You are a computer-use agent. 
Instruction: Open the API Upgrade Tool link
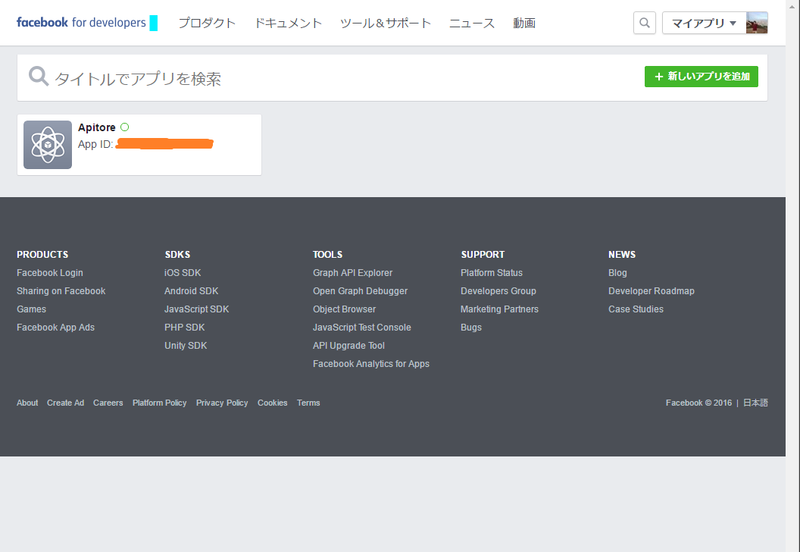point(348,345)
